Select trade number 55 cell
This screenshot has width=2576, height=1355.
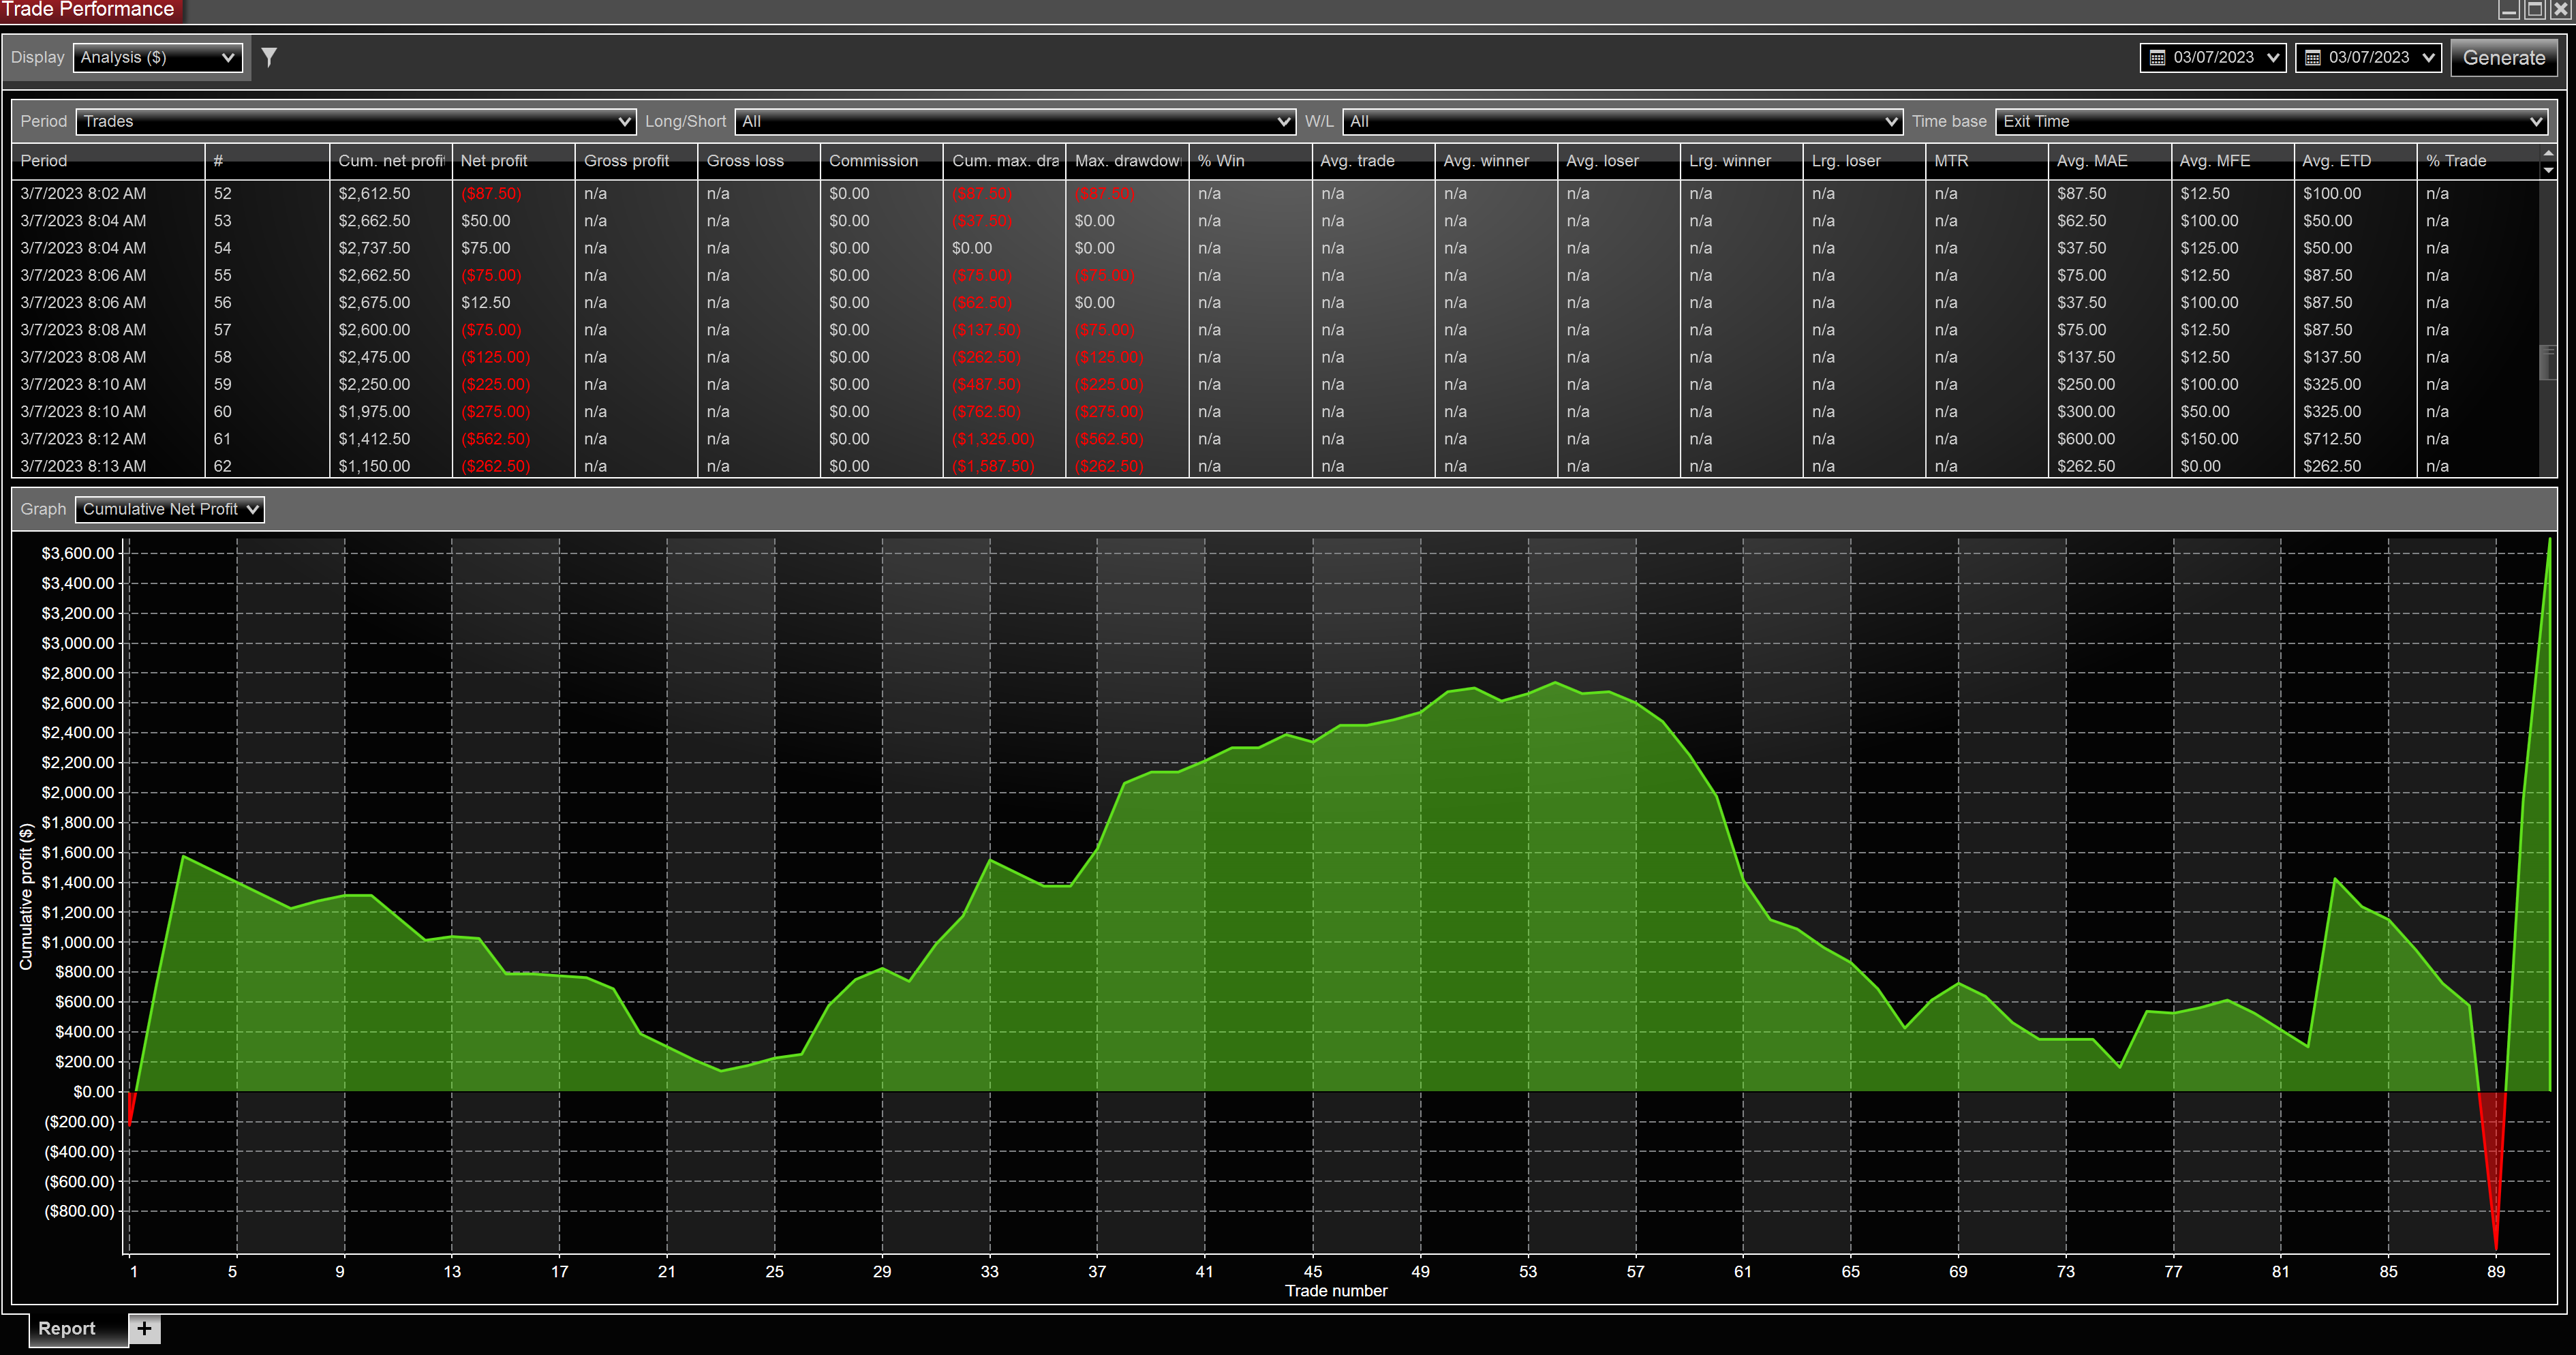point(267,275)
